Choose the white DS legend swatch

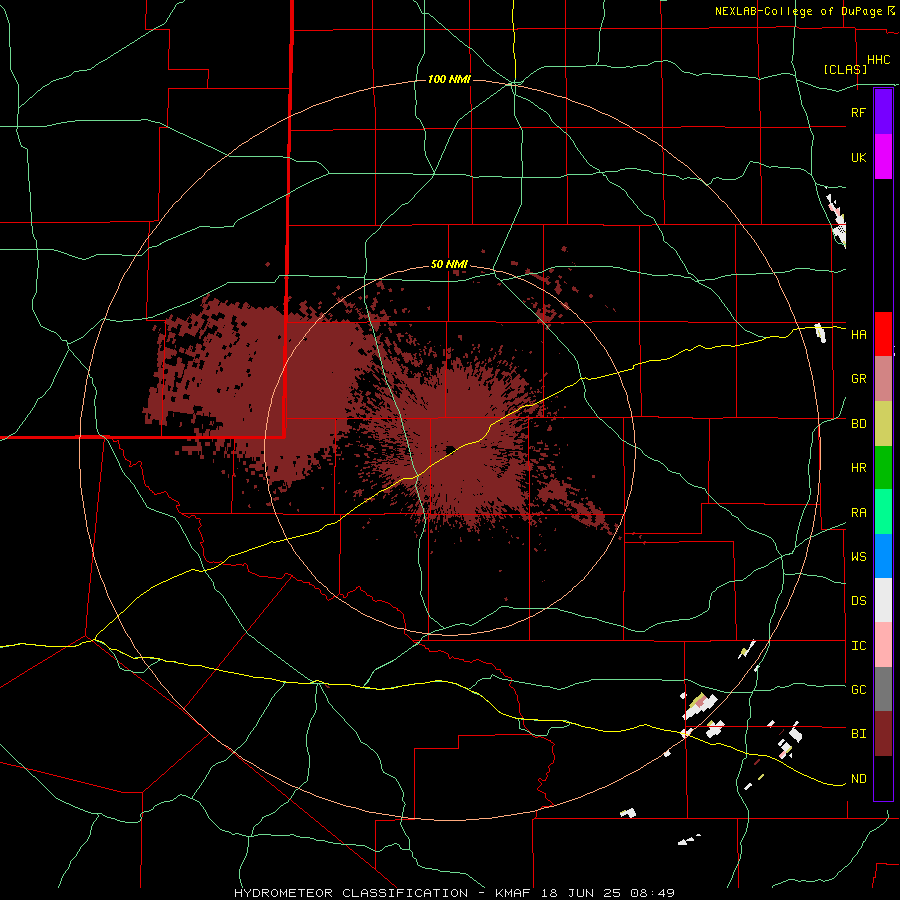click(x=883, y=600)
